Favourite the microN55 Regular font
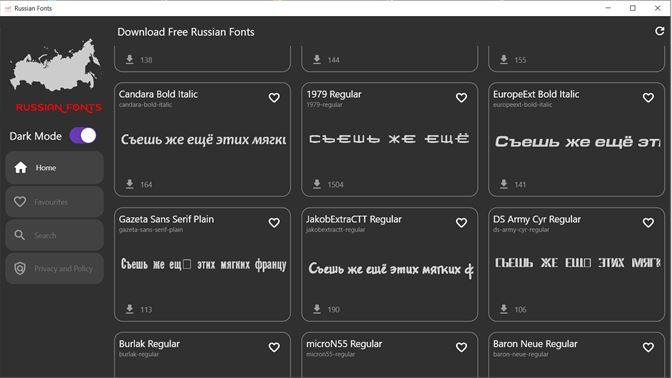 click(x=461, y=347)
